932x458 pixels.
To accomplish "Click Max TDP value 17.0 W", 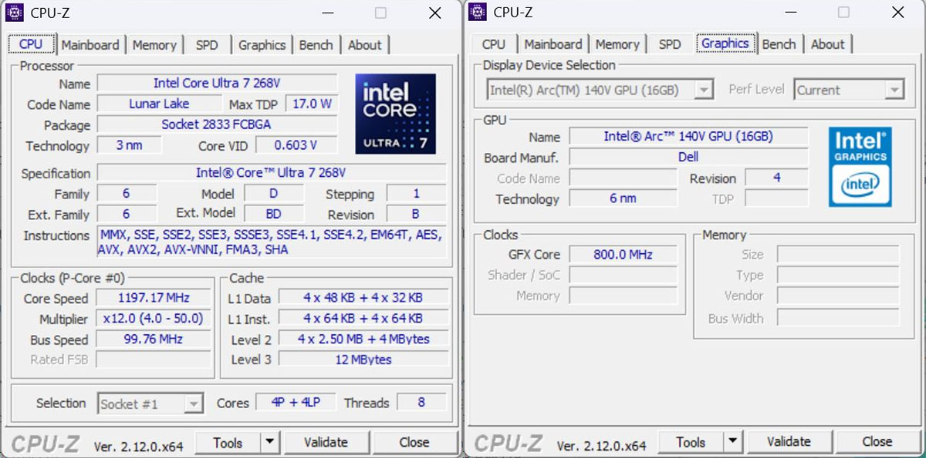I will click(x=311, y=104).
